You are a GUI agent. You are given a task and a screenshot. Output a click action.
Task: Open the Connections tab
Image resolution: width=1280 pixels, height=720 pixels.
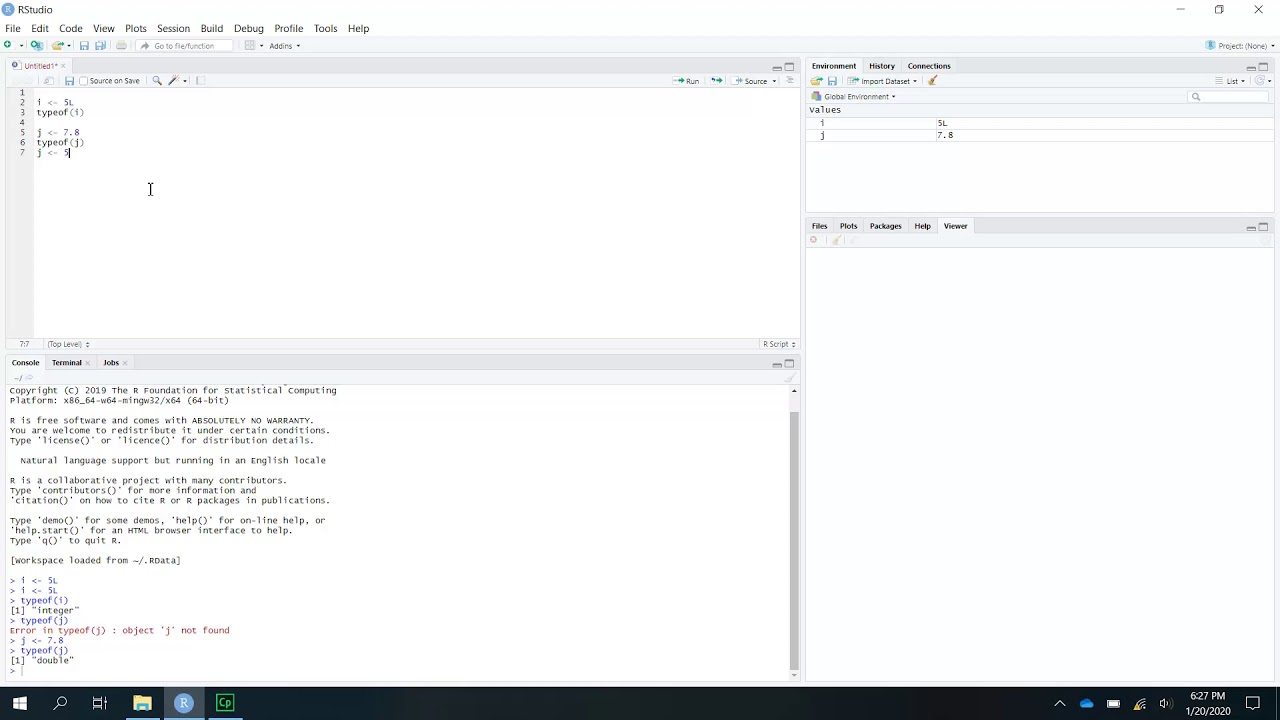(x=929, y=66)
